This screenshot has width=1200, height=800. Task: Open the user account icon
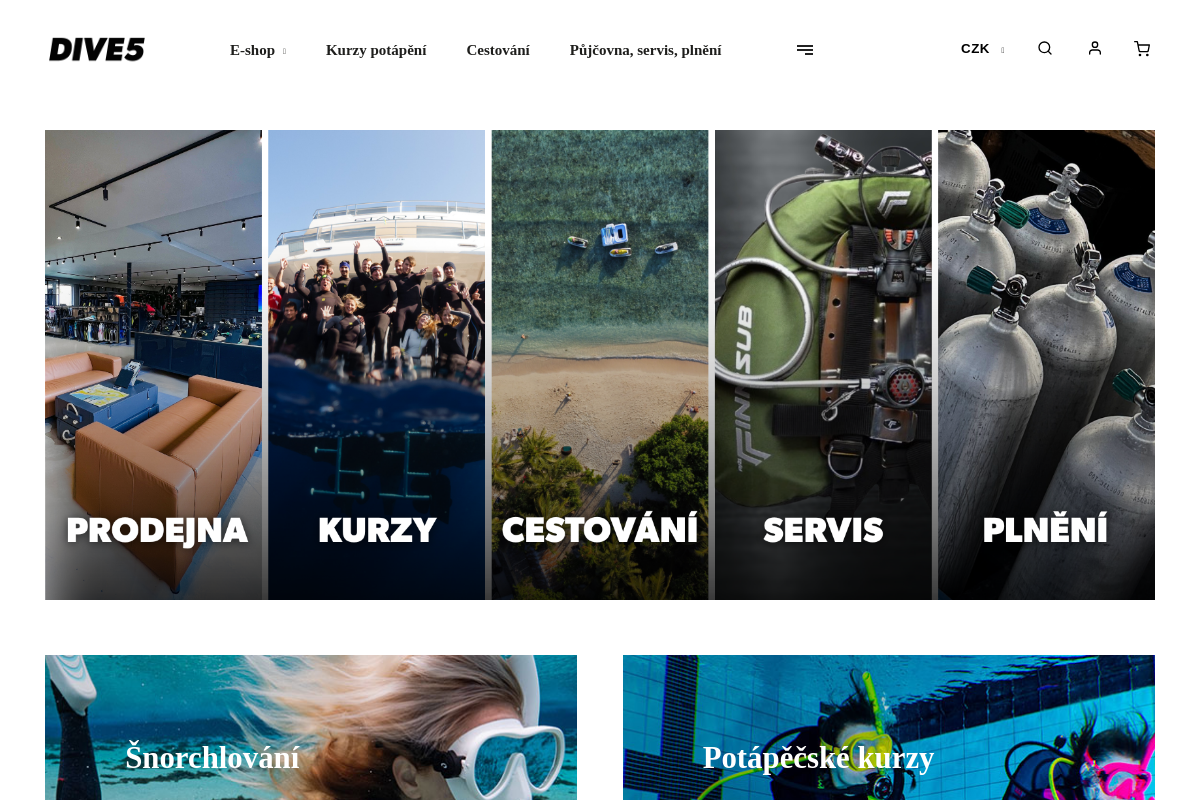(x=1095, y=48)
